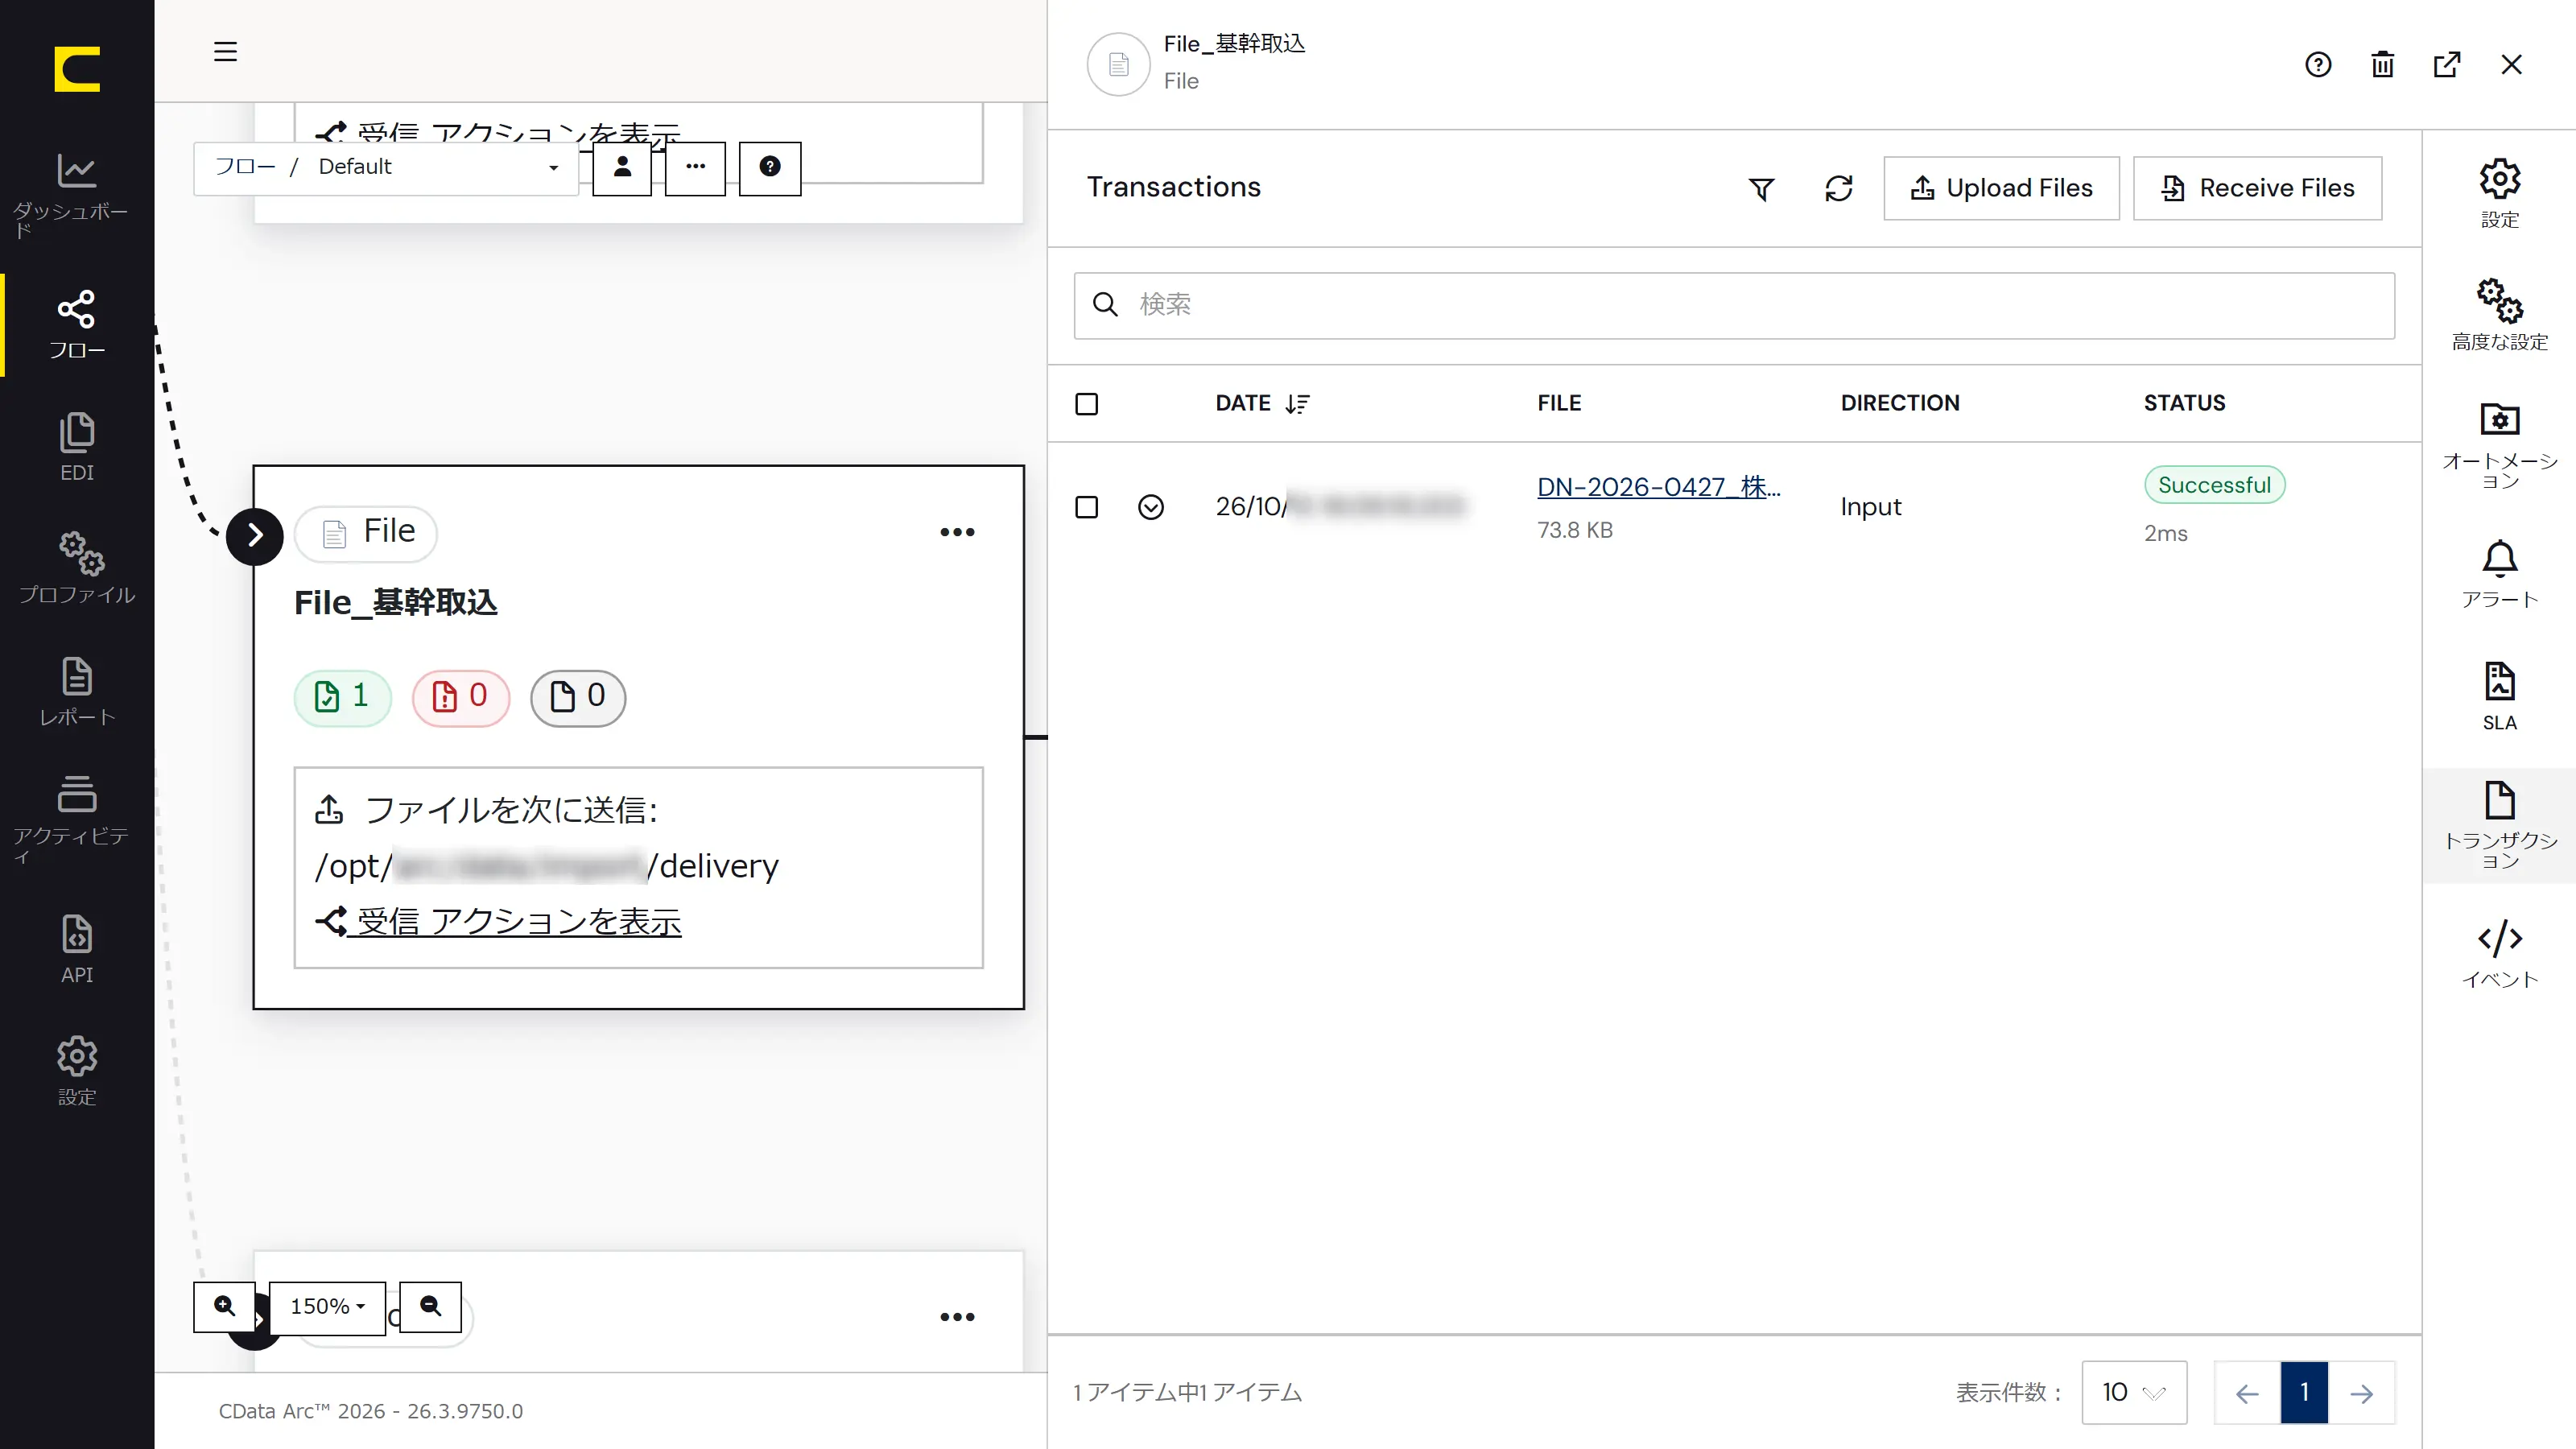Expand the DN-2026-0427 transaction row details
The width and height of the screenshot is (2576, 1449).
[1151, 507]
